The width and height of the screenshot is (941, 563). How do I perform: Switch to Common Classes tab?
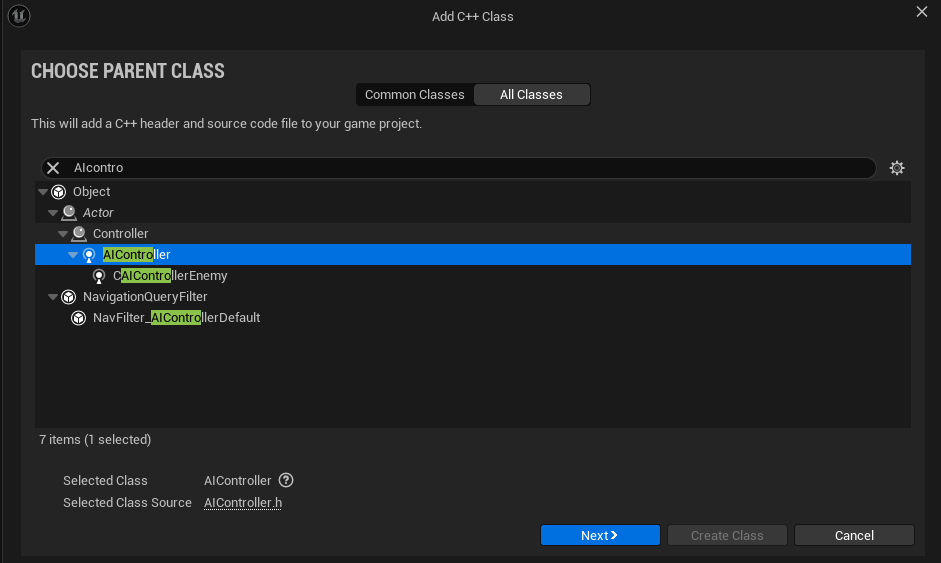coord(415,95)
